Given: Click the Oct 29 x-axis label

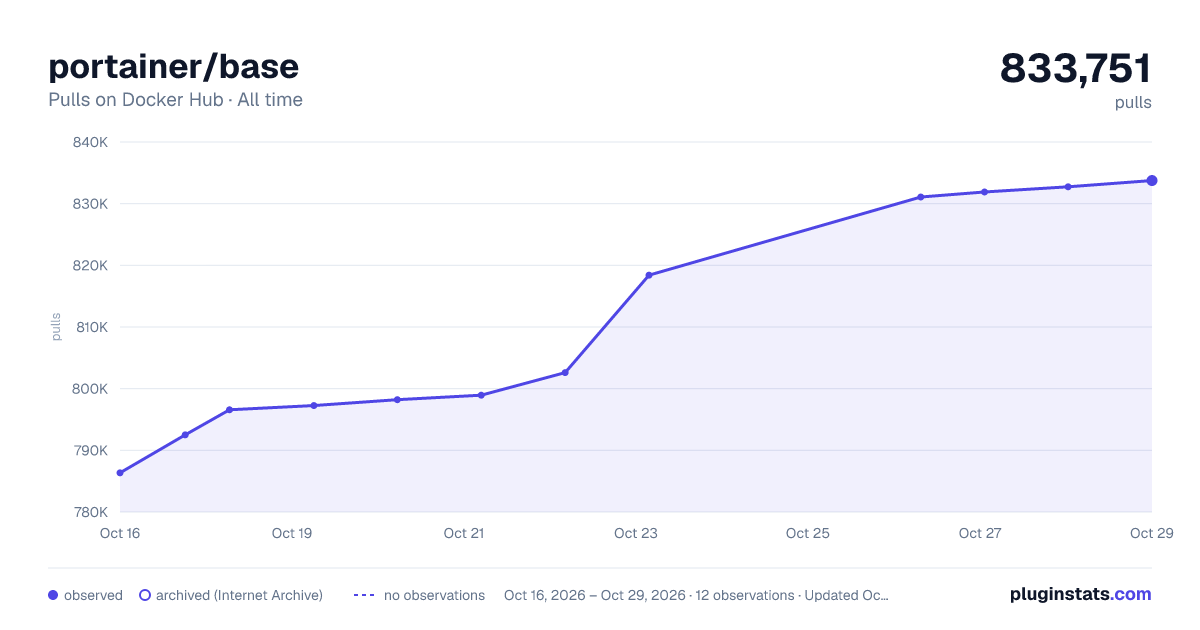Looking at the screenshot, I should pos(1151,533).
